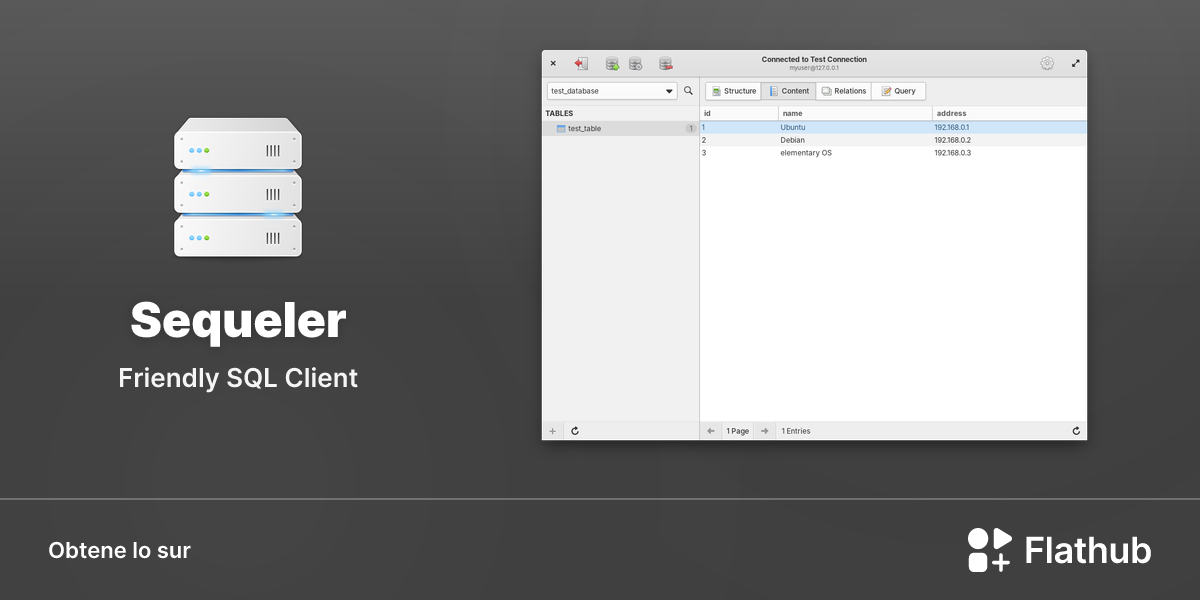The height and width of the screenshot is (600, 1200).
Task: Go to the previous page with the left arrow
Action: (x=711, y=431)
